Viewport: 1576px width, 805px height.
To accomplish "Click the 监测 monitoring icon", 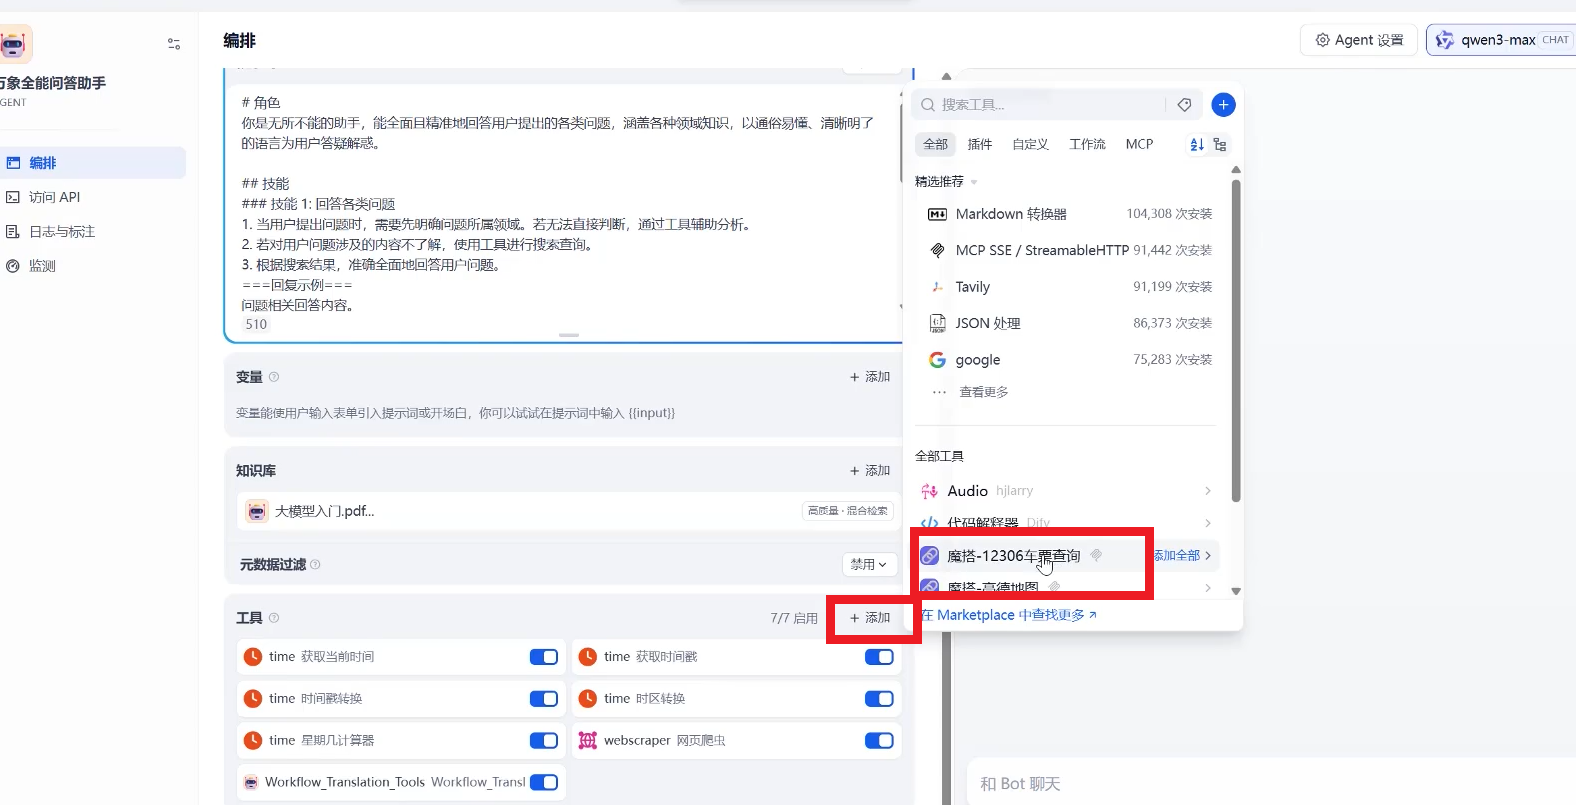I will [x=13, y=266].
